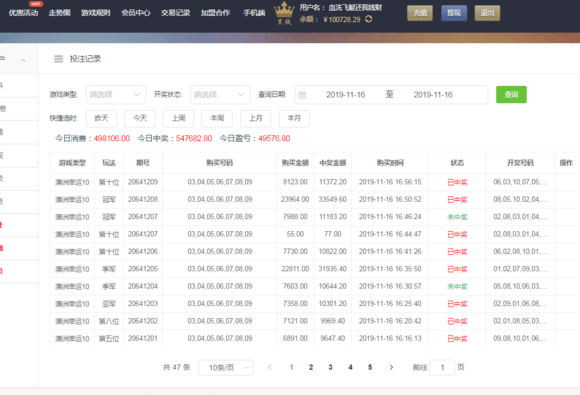Click 共 47 条 total count text
Screen dimensions: 580x395
click(176, 367)
